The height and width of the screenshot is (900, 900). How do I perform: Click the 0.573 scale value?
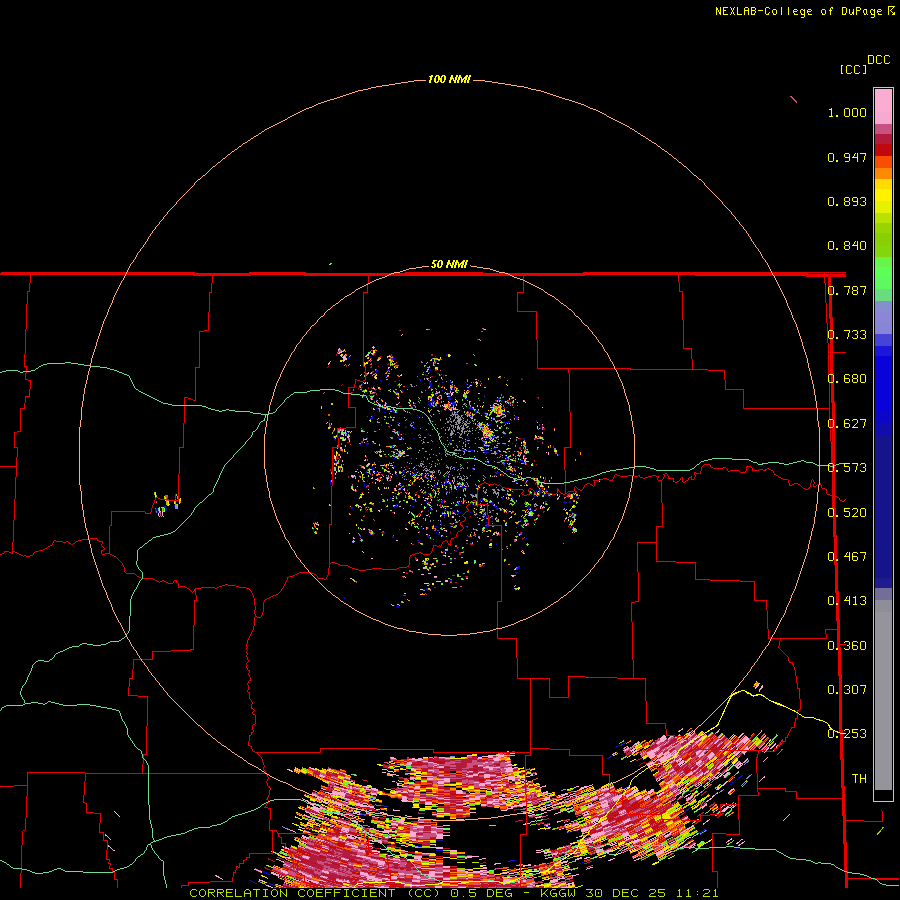(x=847, y=468)
